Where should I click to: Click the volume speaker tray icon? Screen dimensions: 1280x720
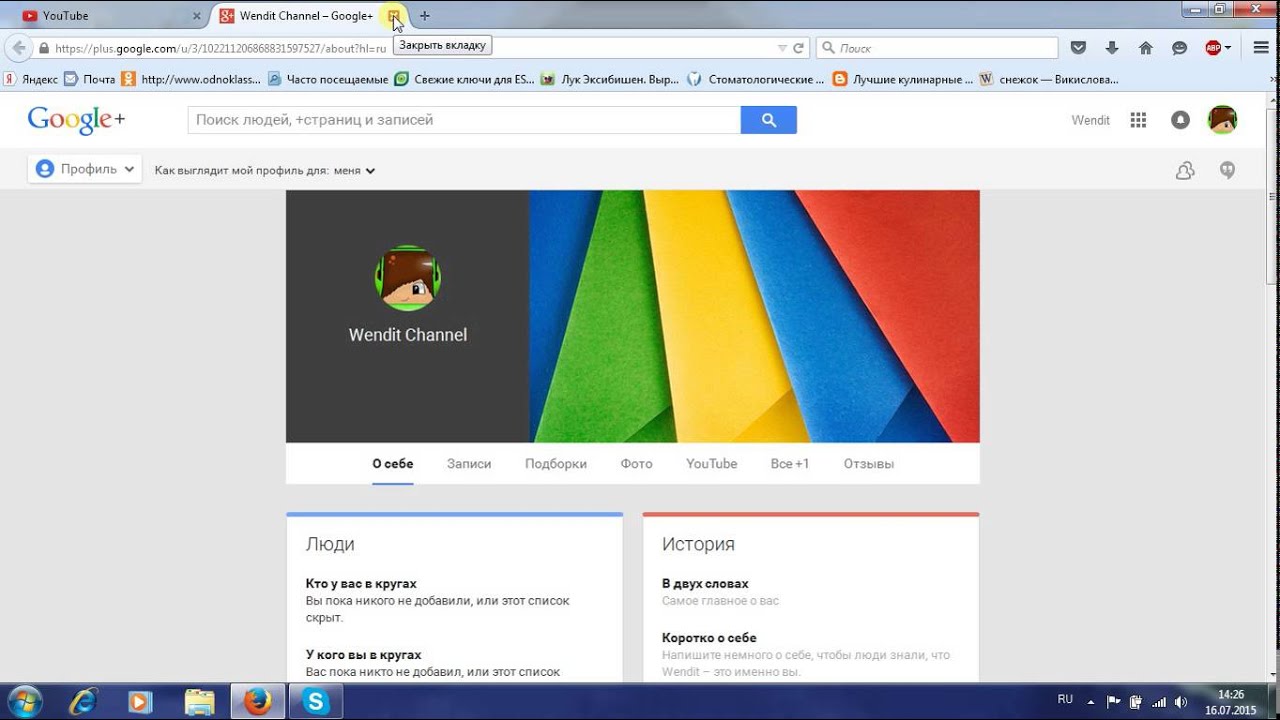click(1181, 702)
